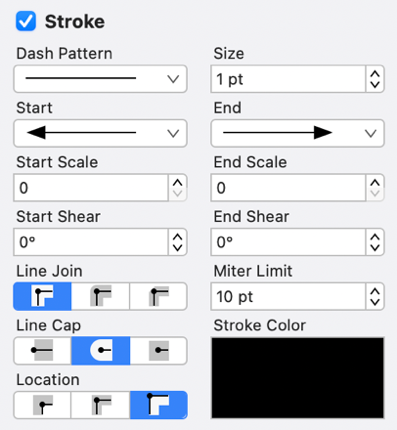The height and width of the screenshot is (430, 397).
Task: Choose the square Line Cap style
Action: click(159, 350)
